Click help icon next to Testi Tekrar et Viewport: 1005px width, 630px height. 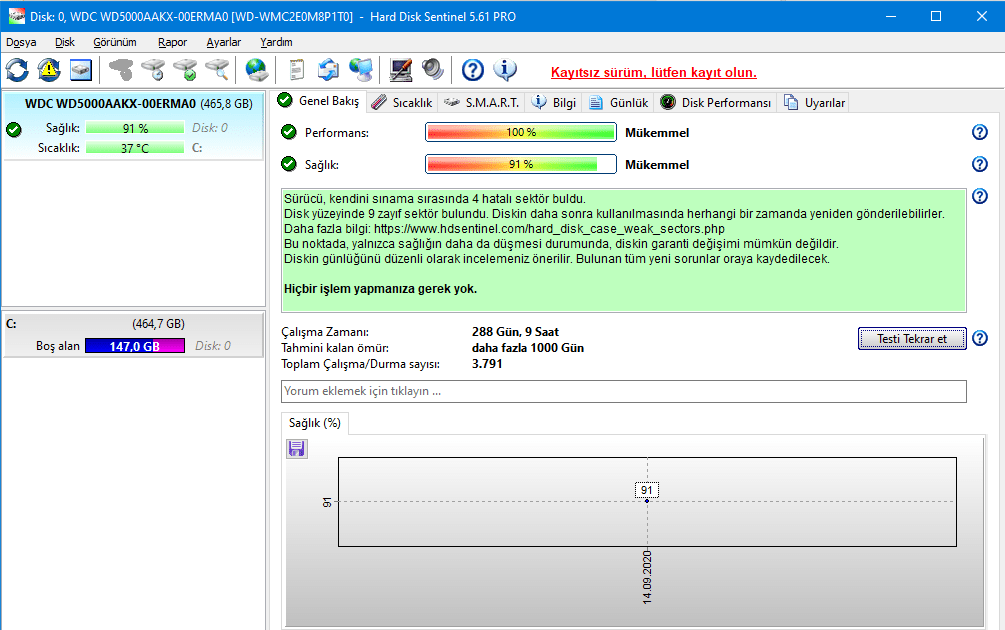pyautogui.click(x=980, y=338)
